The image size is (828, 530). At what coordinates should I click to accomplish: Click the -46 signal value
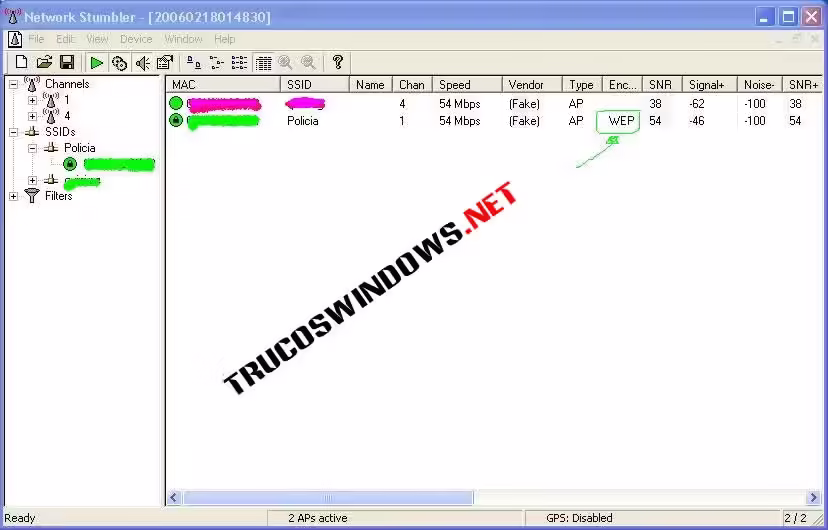[x=697, y=121]
